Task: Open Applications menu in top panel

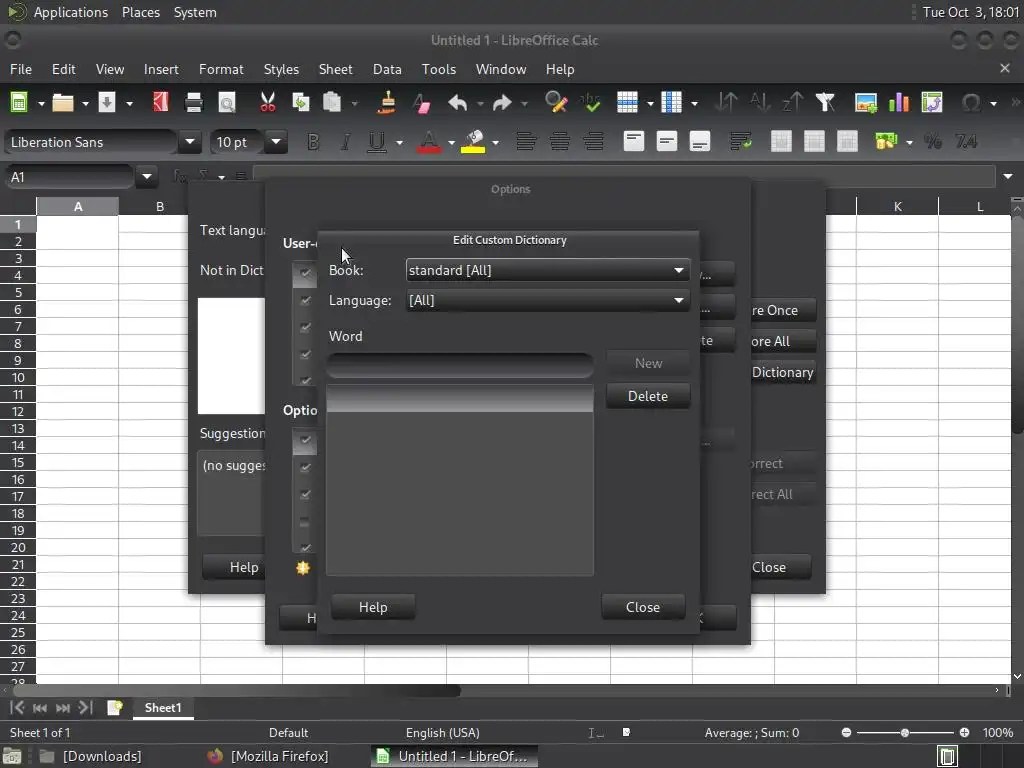Action: pyautogui.click(x=71, y=12)
